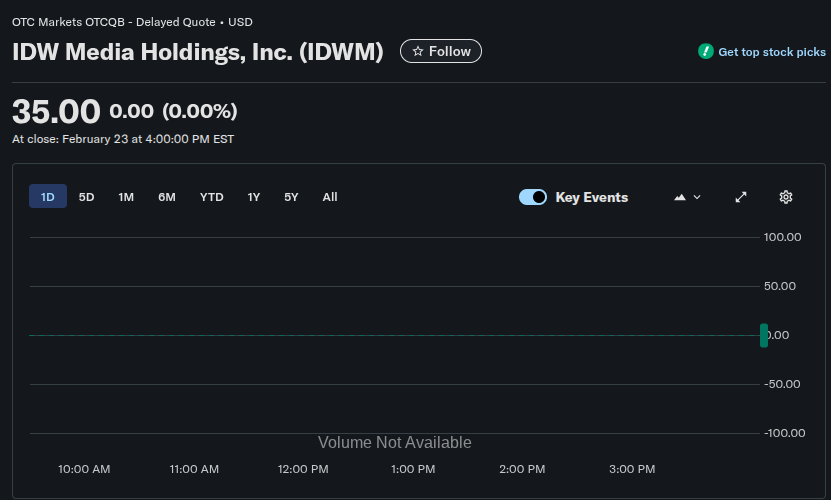Click the (0.00%) change value
Viewport: 831px width, 500px height.
(x=200, y=111)
